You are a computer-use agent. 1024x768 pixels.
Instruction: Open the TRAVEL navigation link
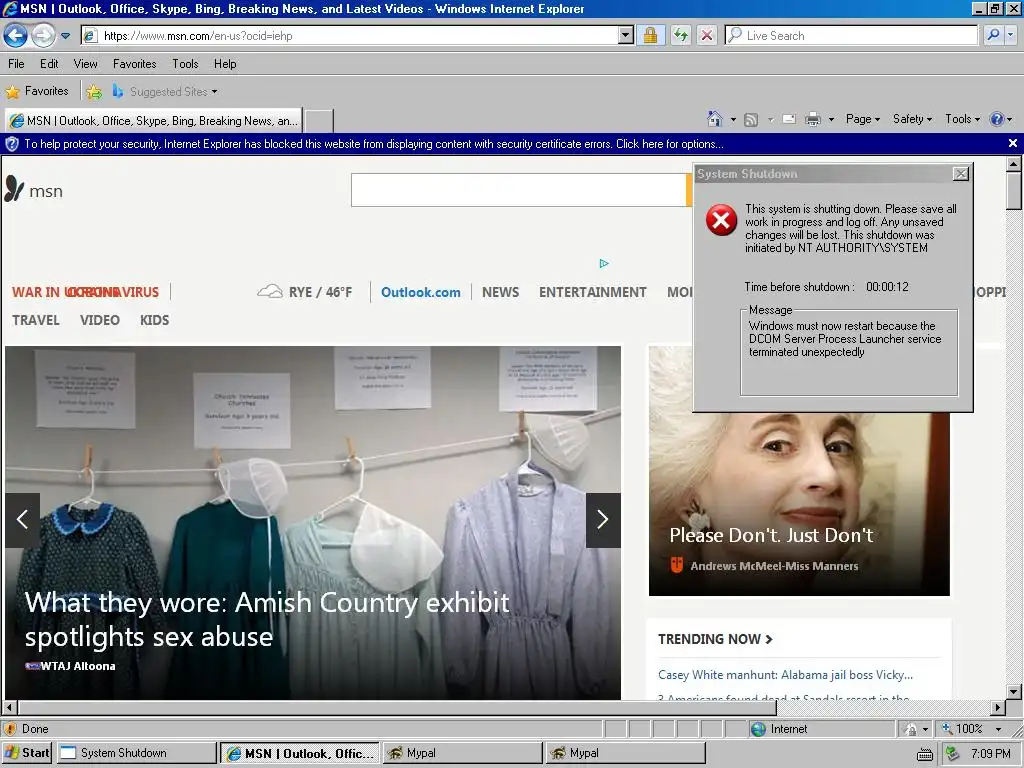tap(36, 320)
